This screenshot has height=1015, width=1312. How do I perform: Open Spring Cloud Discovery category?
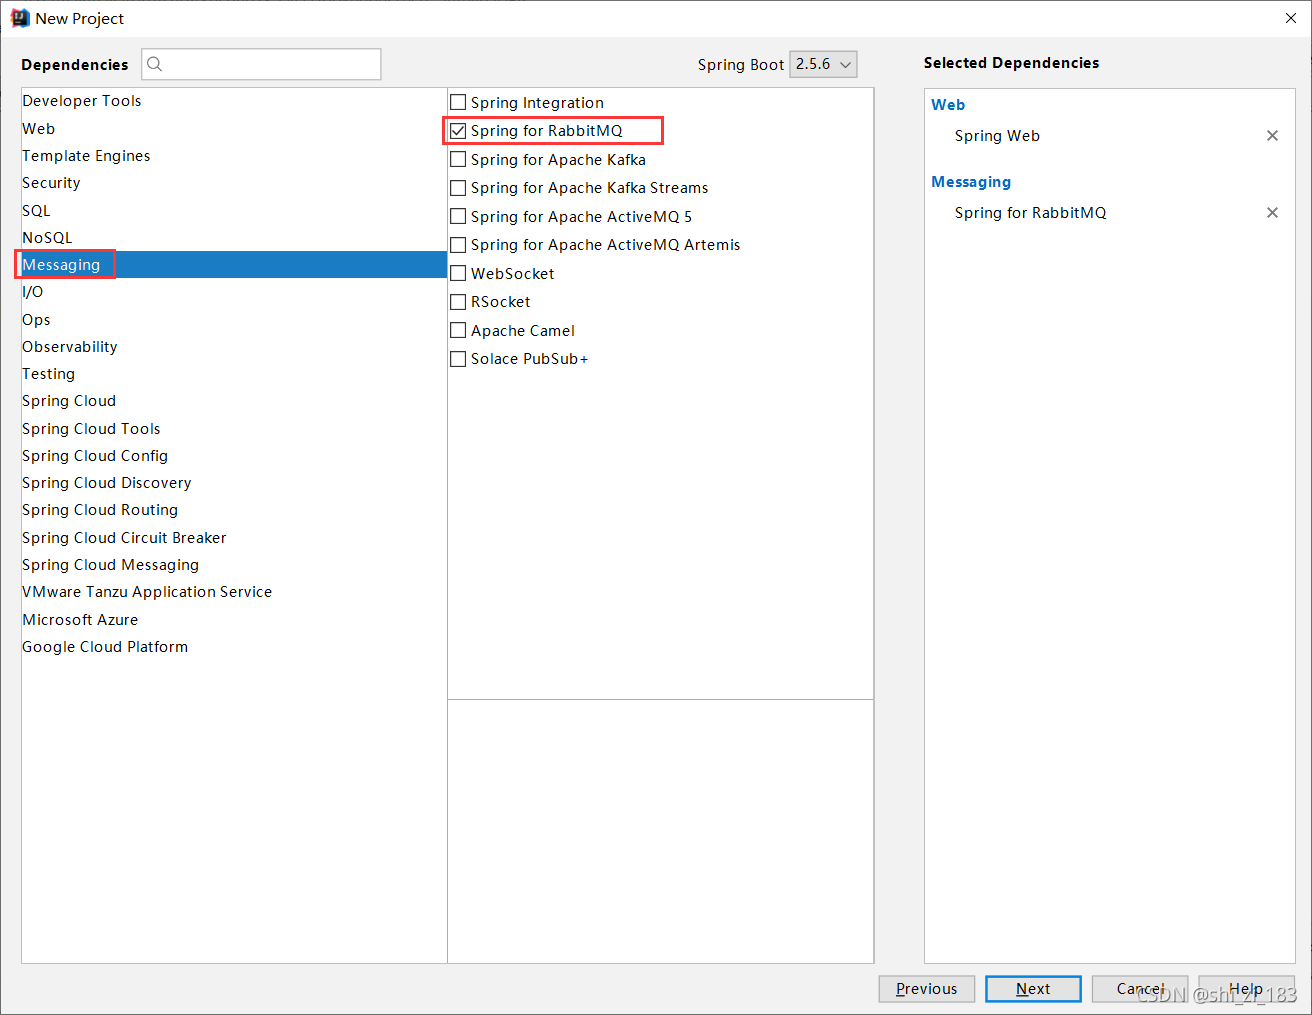click(234, 483)
